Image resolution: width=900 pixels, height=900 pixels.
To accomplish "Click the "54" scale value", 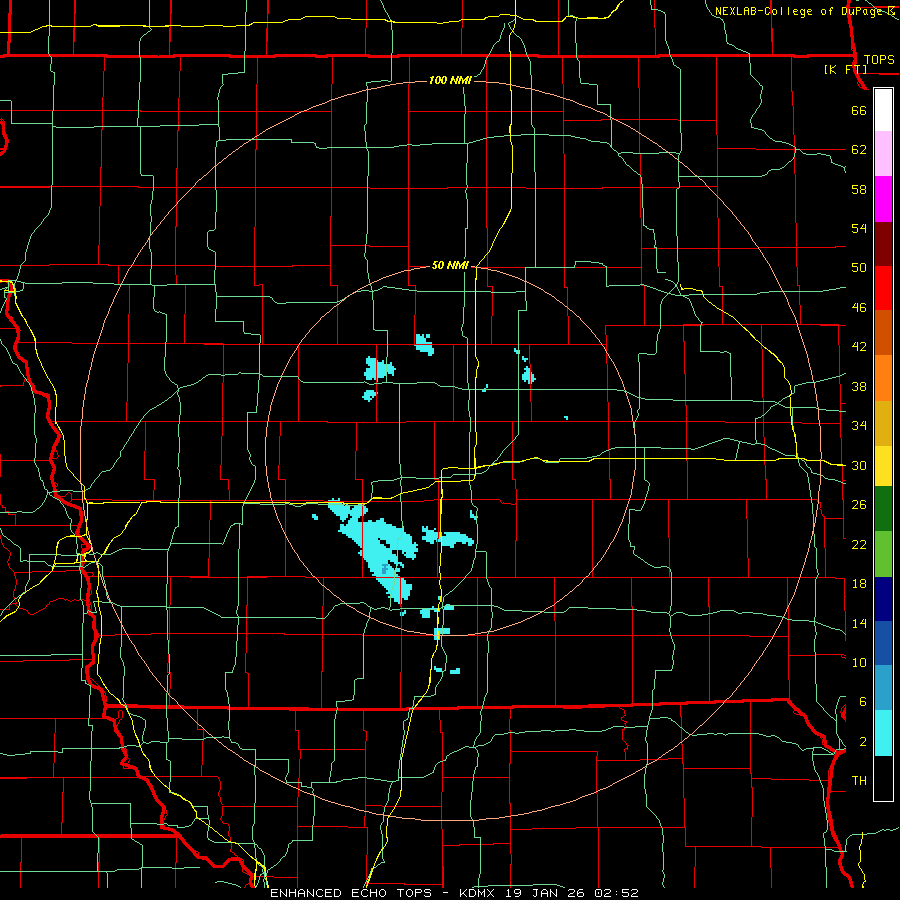I will tap(859, 228).
